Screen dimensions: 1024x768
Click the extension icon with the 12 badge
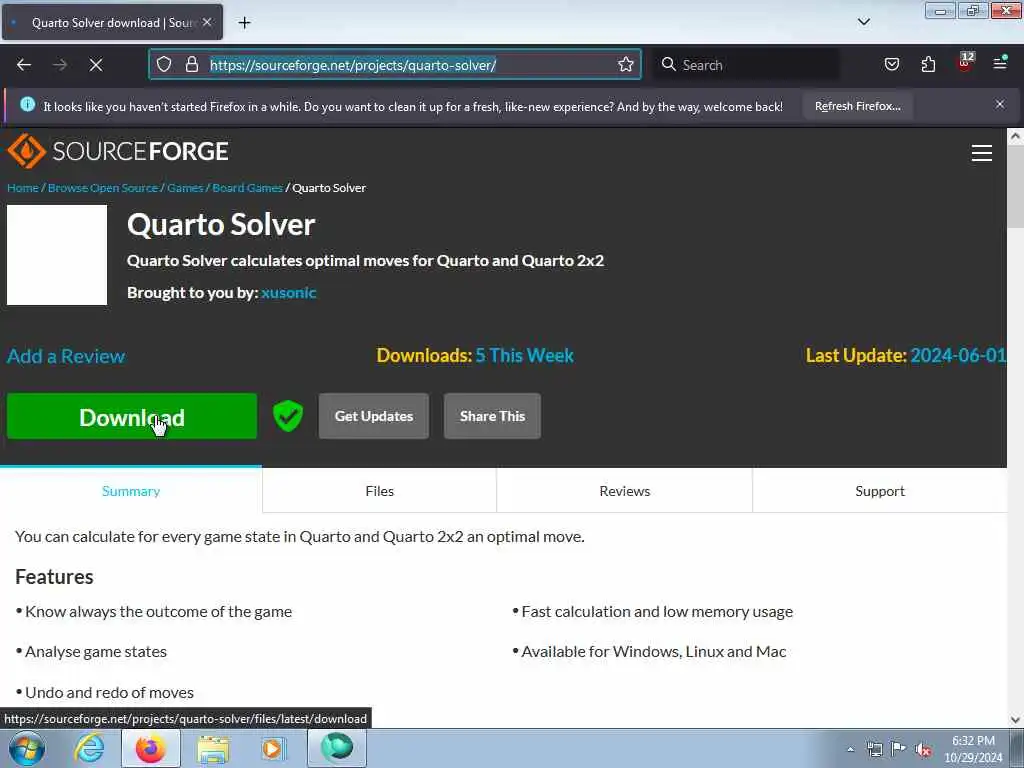[965, 63]
